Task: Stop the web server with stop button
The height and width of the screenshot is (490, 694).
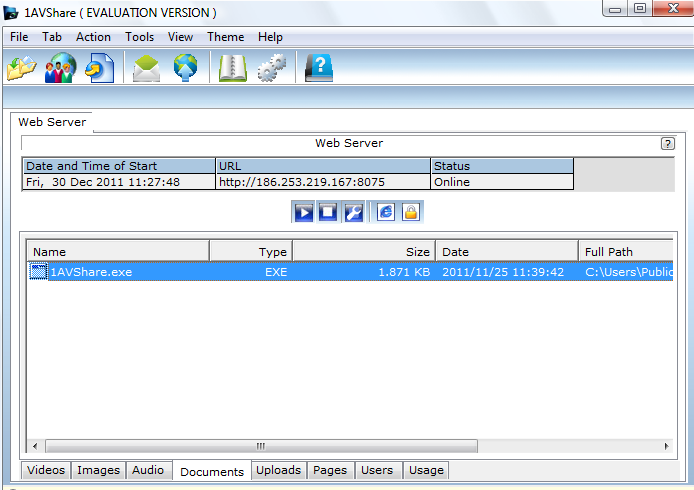Action: [x=328, y=212]
